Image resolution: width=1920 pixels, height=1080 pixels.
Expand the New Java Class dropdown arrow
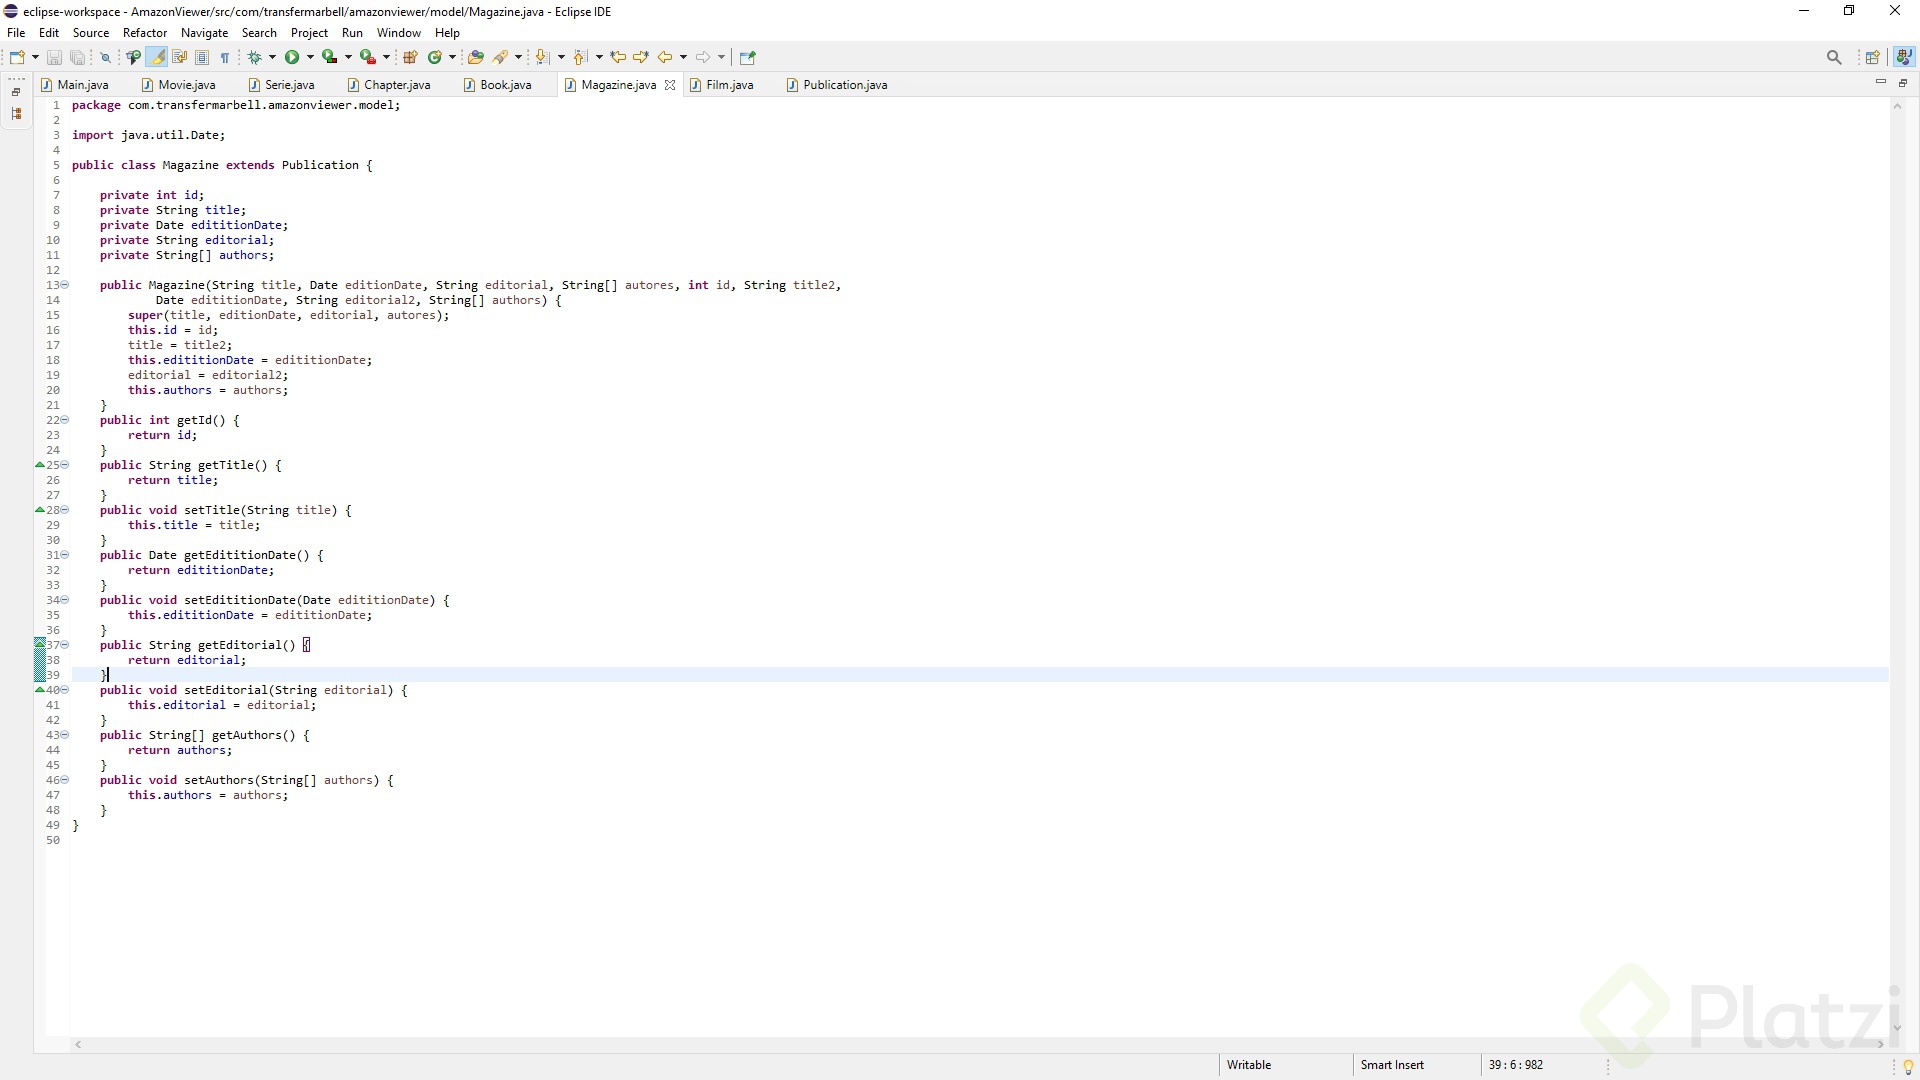click(452, 57)
